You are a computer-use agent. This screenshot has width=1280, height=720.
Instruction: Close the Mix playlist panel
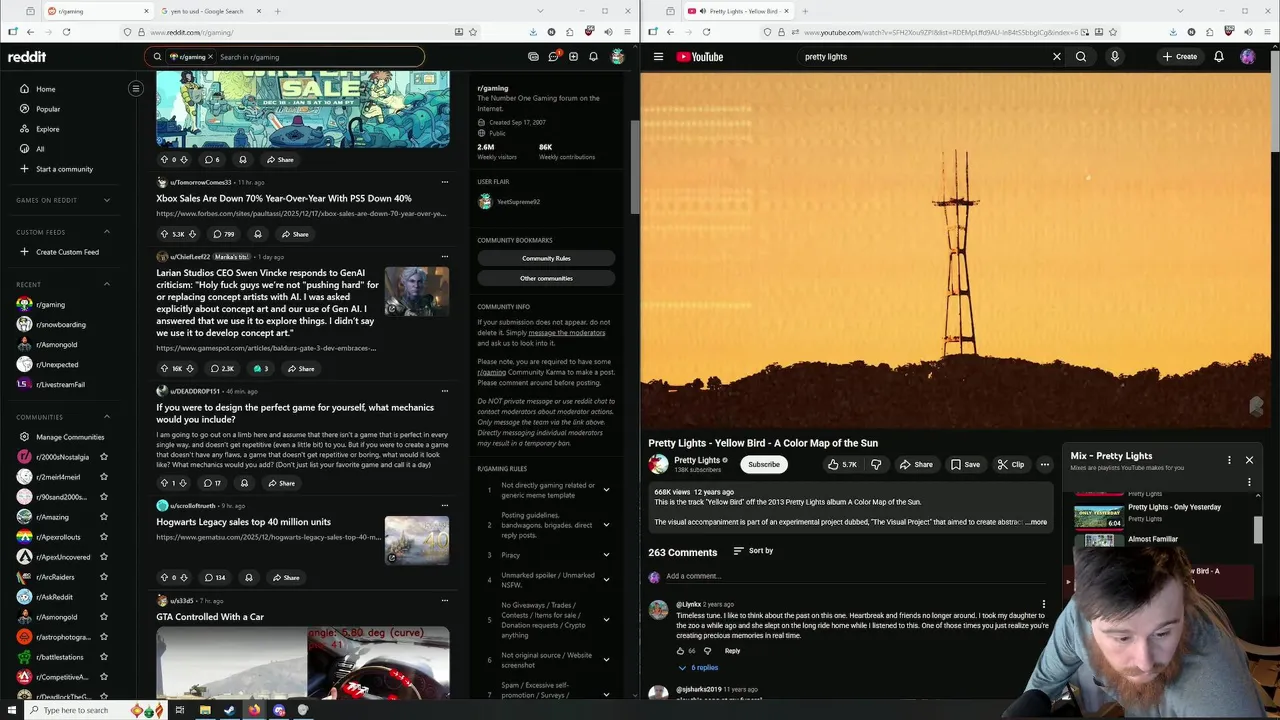[1249, 460]
